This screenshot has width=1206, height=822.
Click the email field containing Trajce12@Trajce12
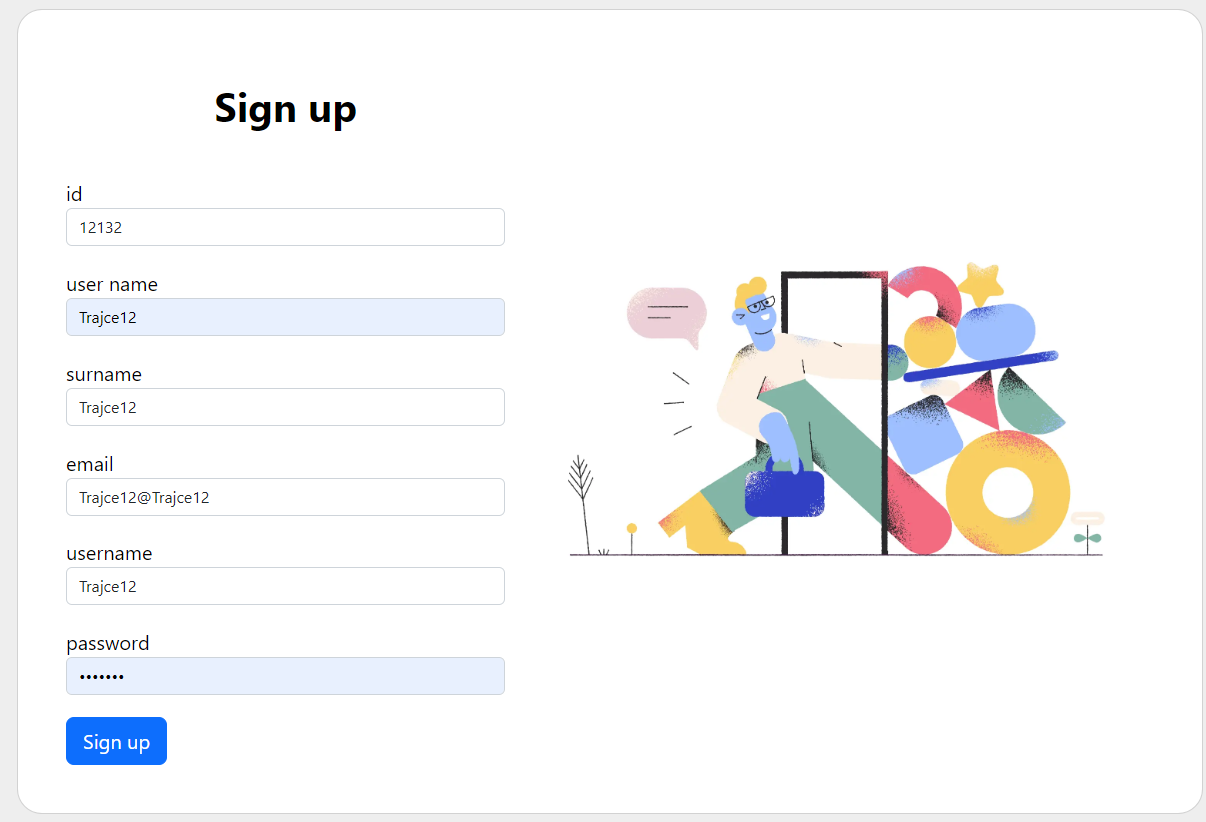tap(285, 497)
